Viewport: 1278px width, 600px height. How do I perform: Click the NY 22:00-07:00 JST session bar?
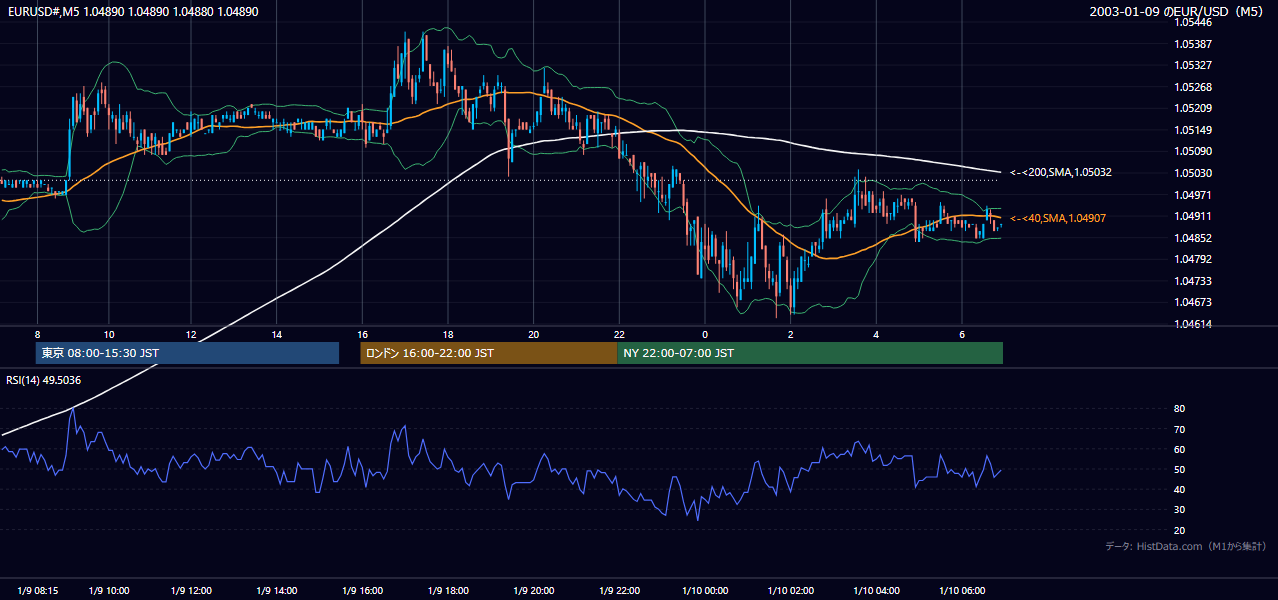pos(810,353)
